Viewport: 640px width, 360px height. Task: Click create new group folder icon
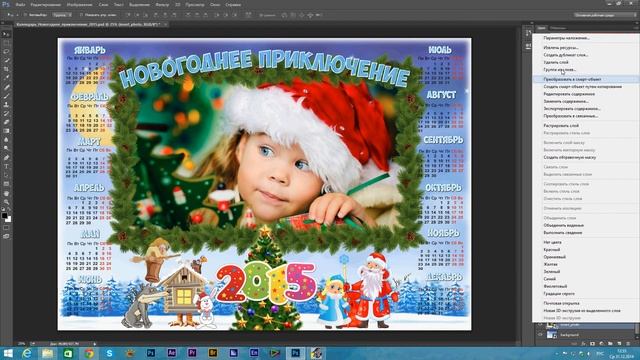coord(610,344)
